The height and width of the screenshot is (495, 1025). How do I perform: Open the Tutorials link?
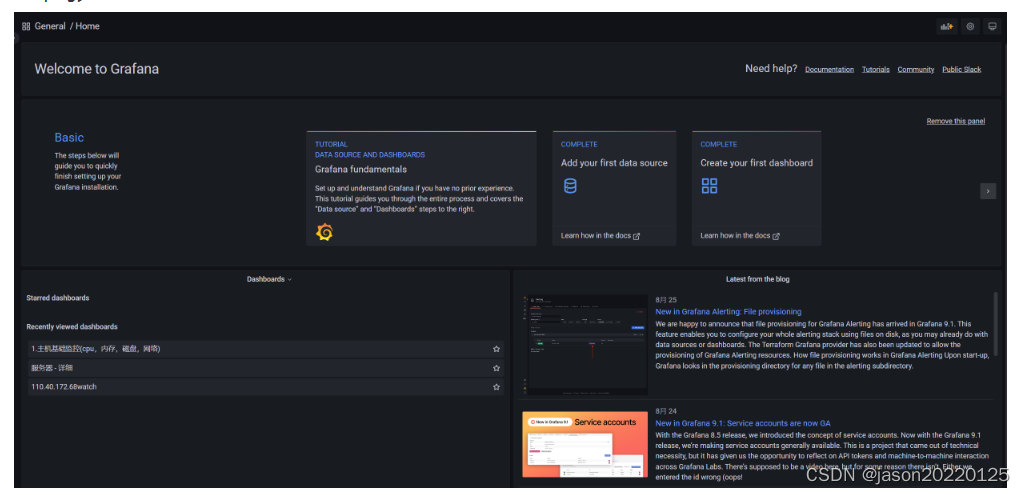[x=875, y=69]
